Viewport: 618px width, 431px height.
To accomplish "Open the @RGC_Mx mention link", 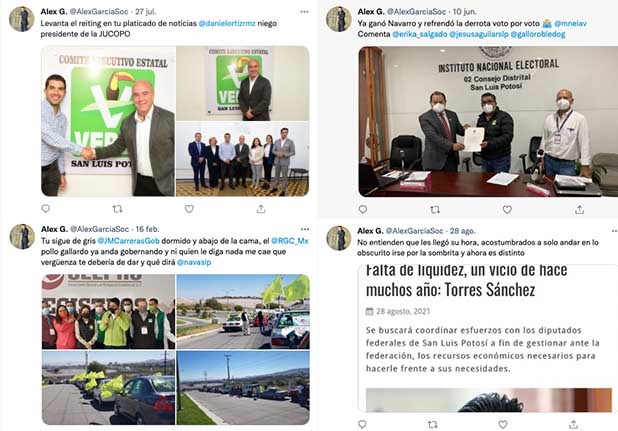I will (290, 241).
